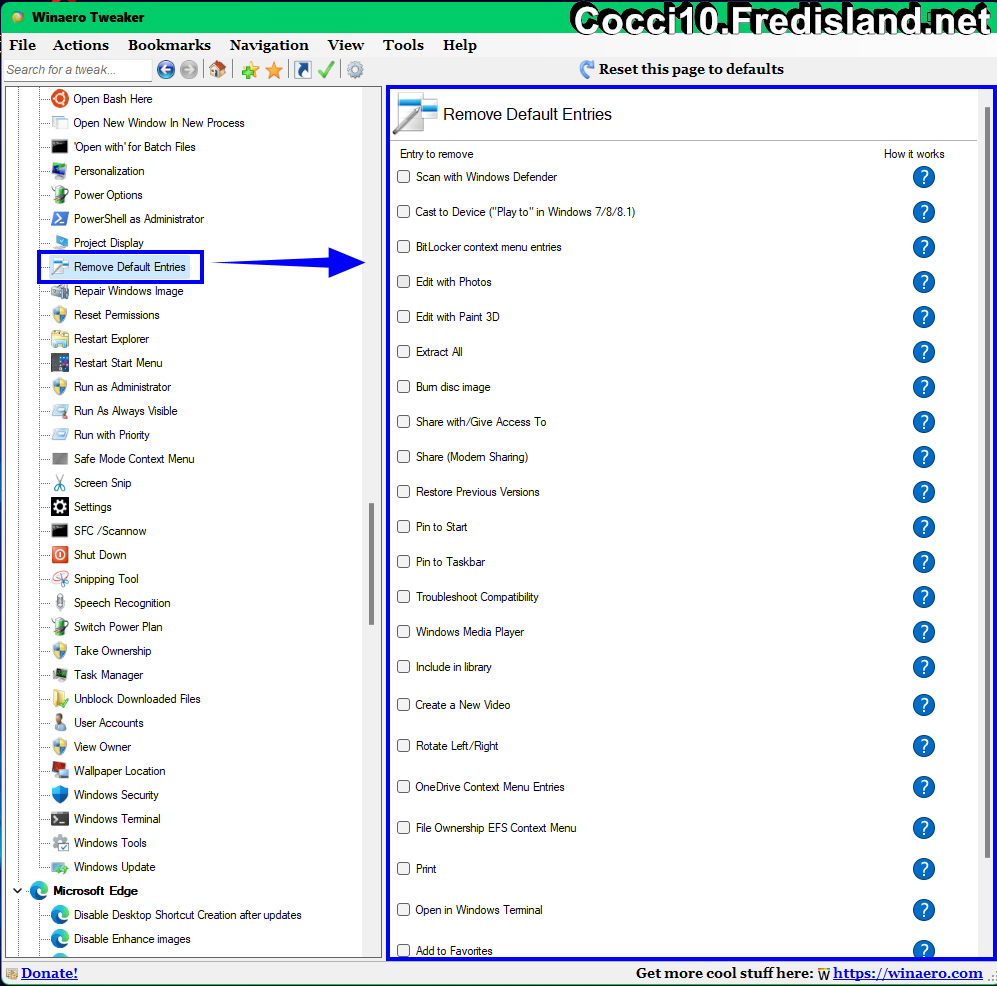This screenshot has width=997, height=986.
Task: Select Restart Explorer tree item
Action: click(111, 339)
